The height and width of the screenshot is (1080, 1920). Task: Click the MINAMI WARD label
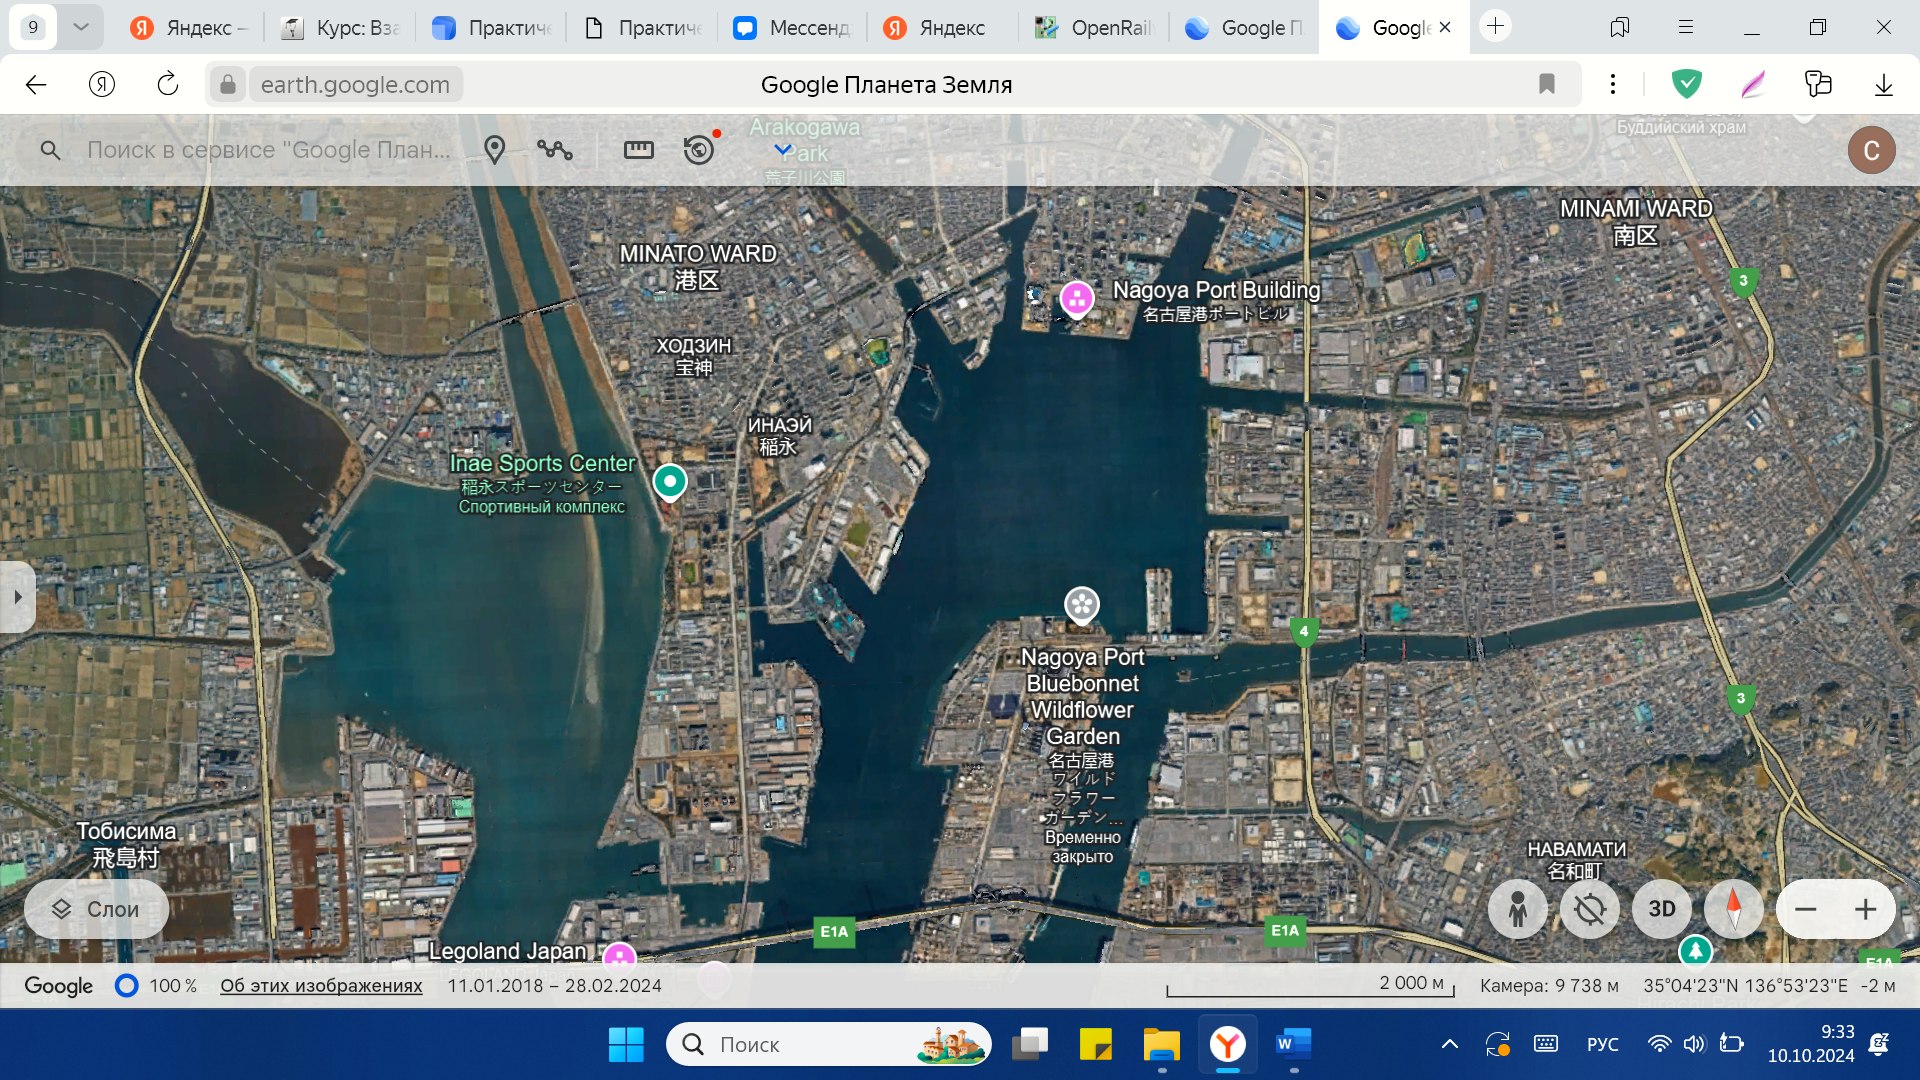pos(1636,209)
